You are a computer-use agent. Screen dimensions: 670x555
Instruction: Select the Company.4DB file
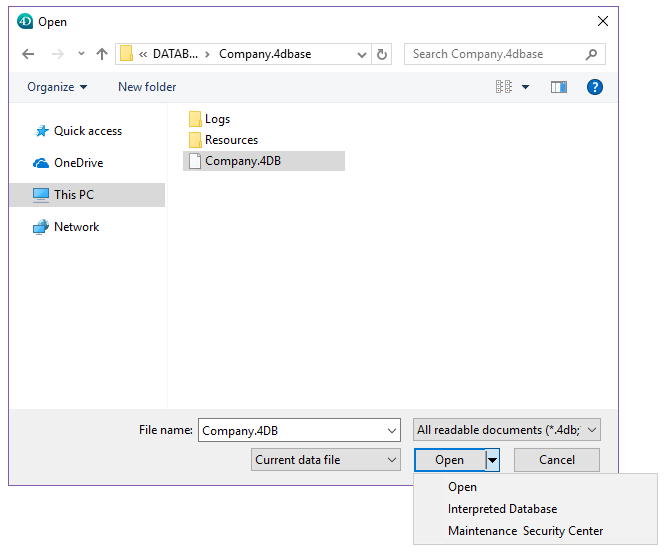(242, 161)
